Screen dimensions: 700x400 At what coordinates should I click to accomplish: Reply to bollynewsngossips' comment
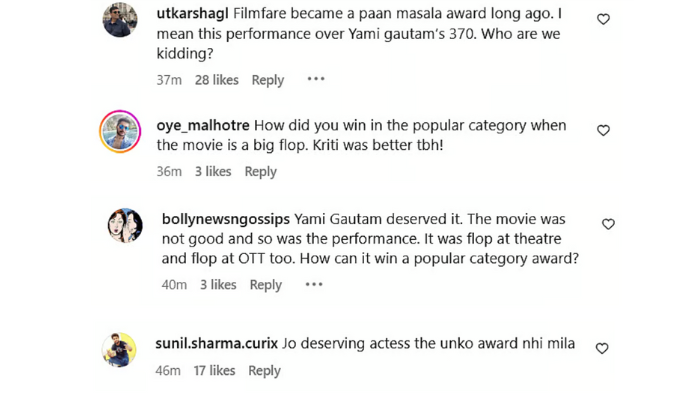click(265, 285)
